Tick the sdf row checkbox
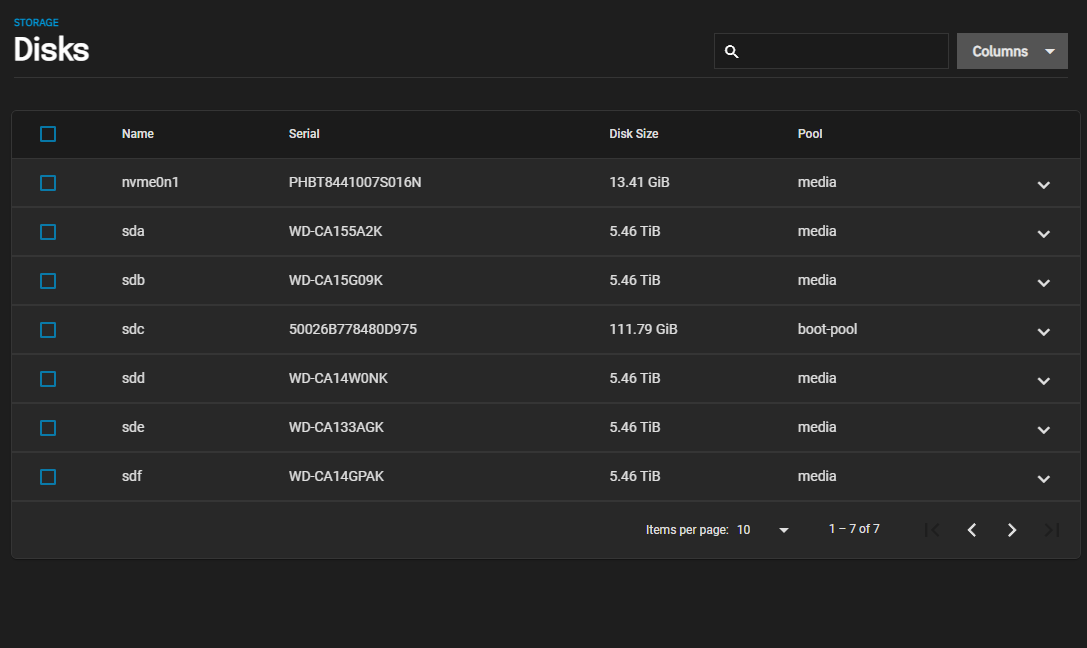Image resolution: width=1087 pixels, height=648 pixels. click(48, 477)
